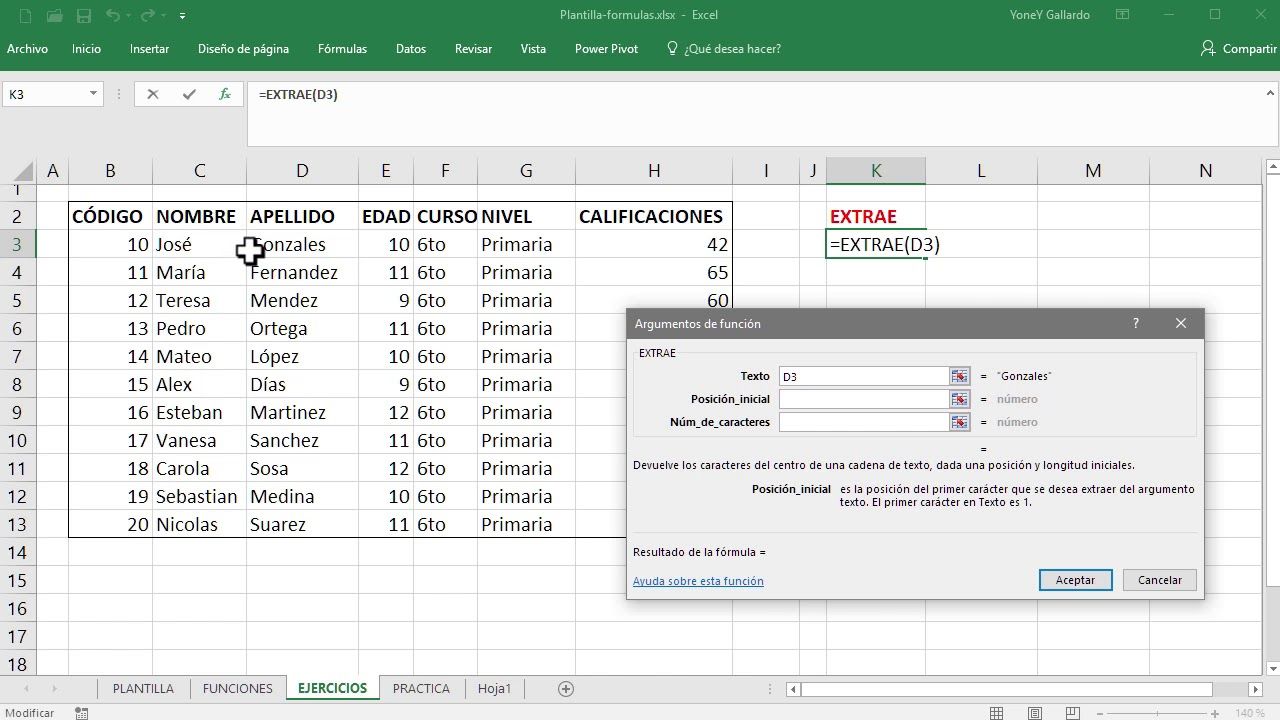Screen dimensions: 1280x720
Task: Open Ribbon Display Options button
Action: point(1122,15)
